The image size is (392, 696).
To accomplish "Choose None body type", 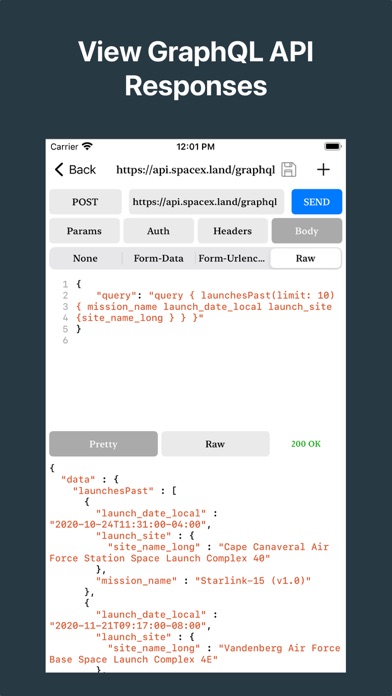I will [85, 258].
